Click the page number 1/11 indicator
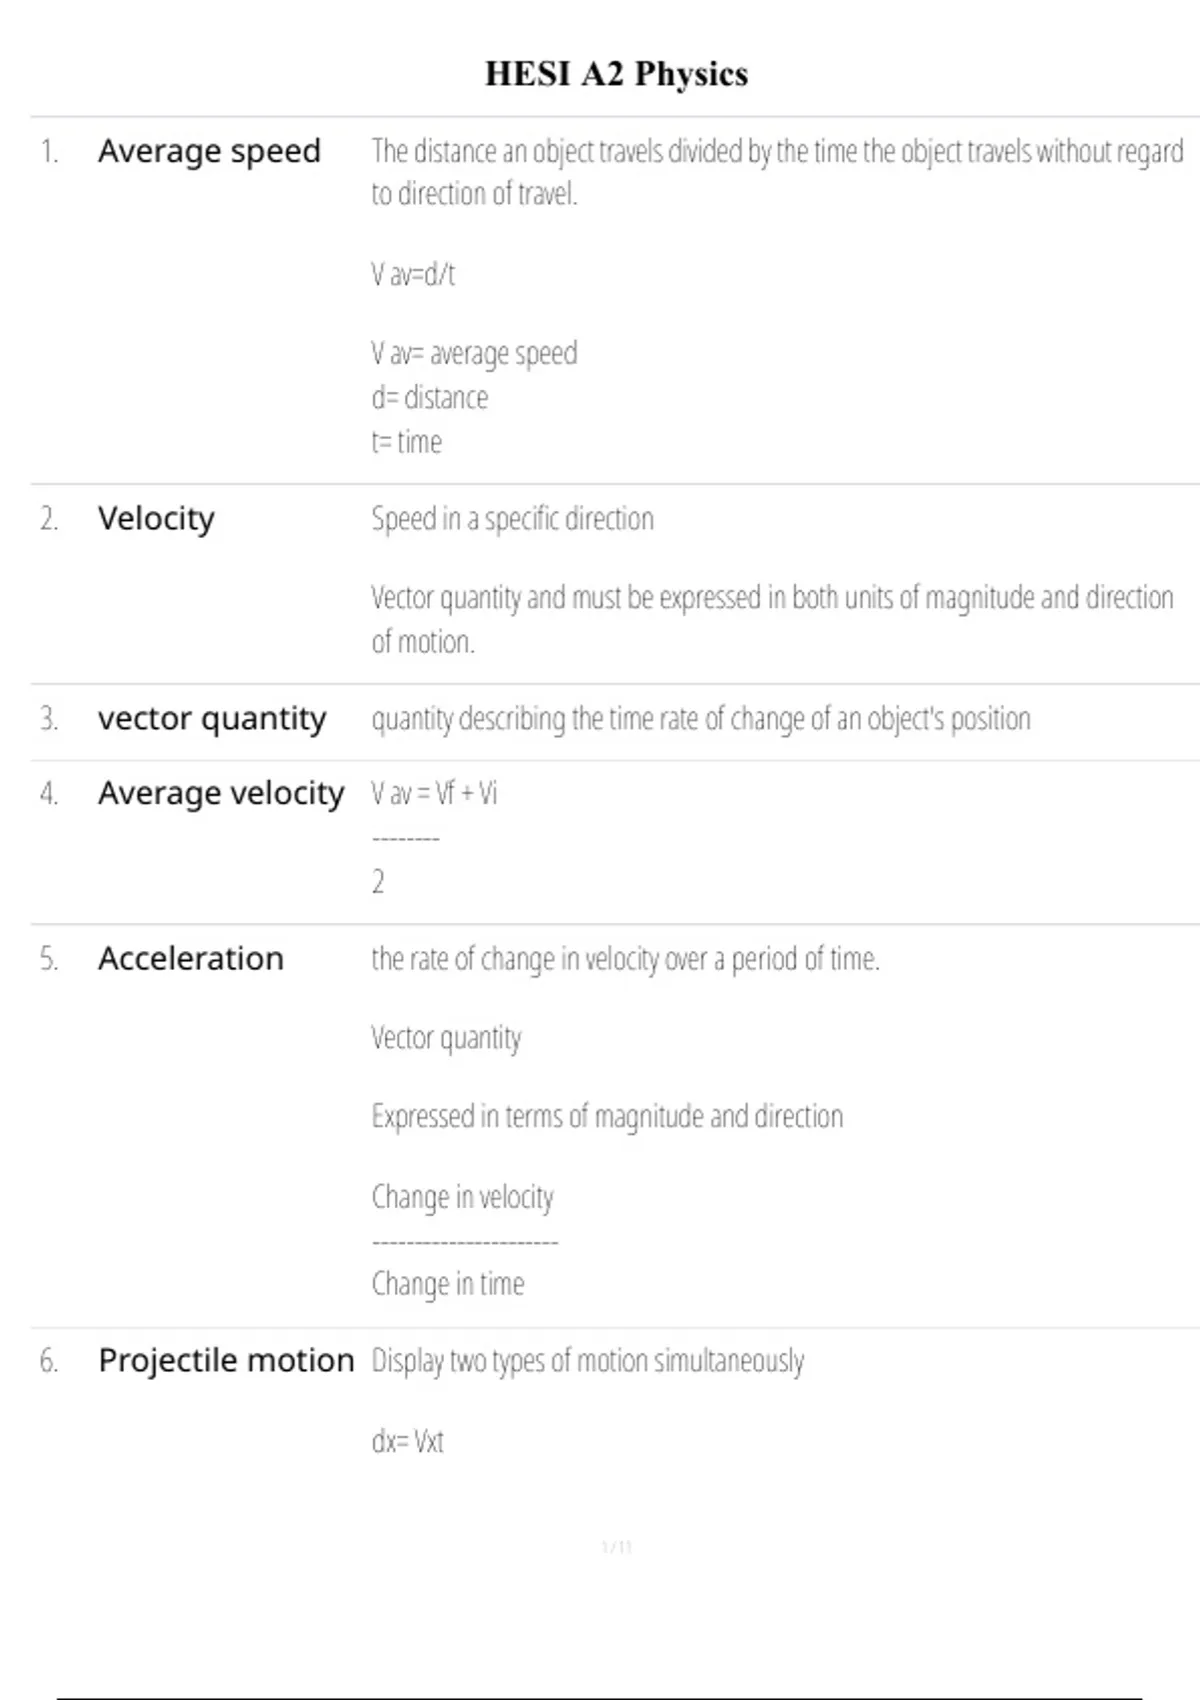 click(617, 1548)
